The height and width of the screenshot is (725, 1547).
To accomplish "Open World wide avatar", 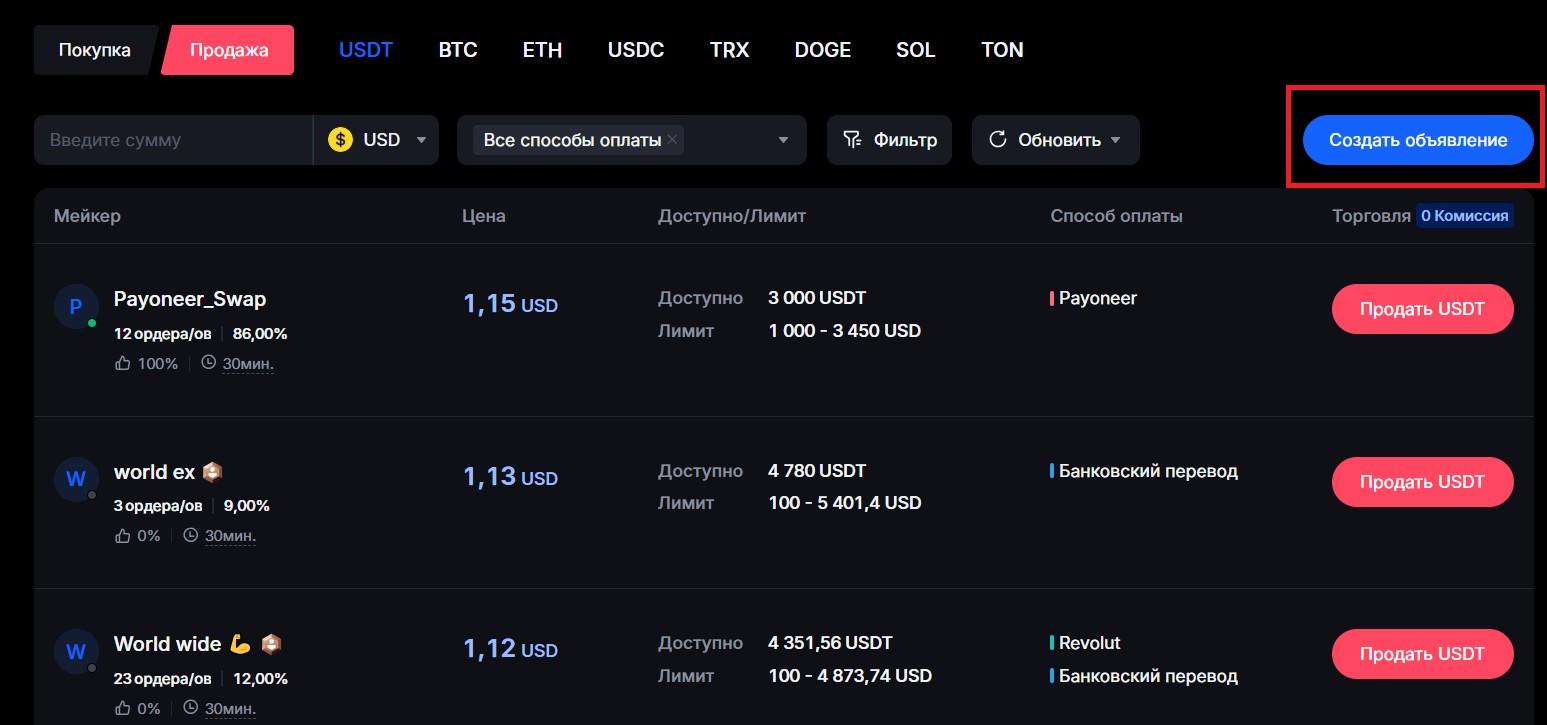I will (x=75, y=651).
